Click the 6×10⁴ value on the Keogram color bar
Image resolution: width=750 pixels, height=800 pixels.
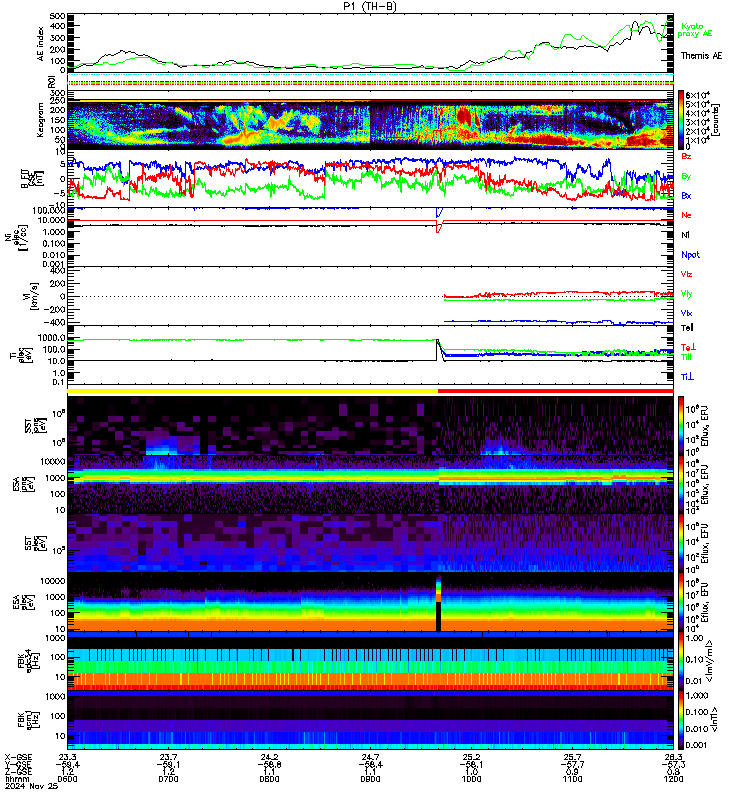[697, 95]
